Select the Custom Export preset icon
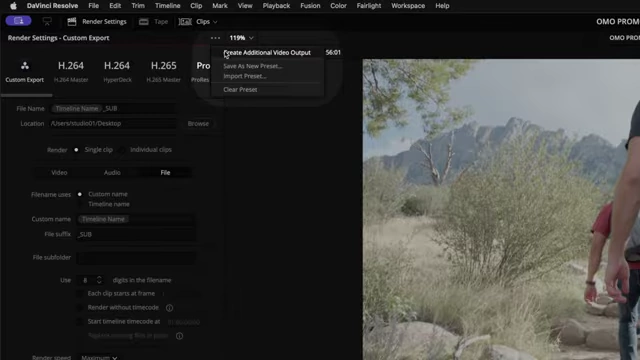Image resolution: width=640 pixels, height=360 pixels. tap(24, 71)
